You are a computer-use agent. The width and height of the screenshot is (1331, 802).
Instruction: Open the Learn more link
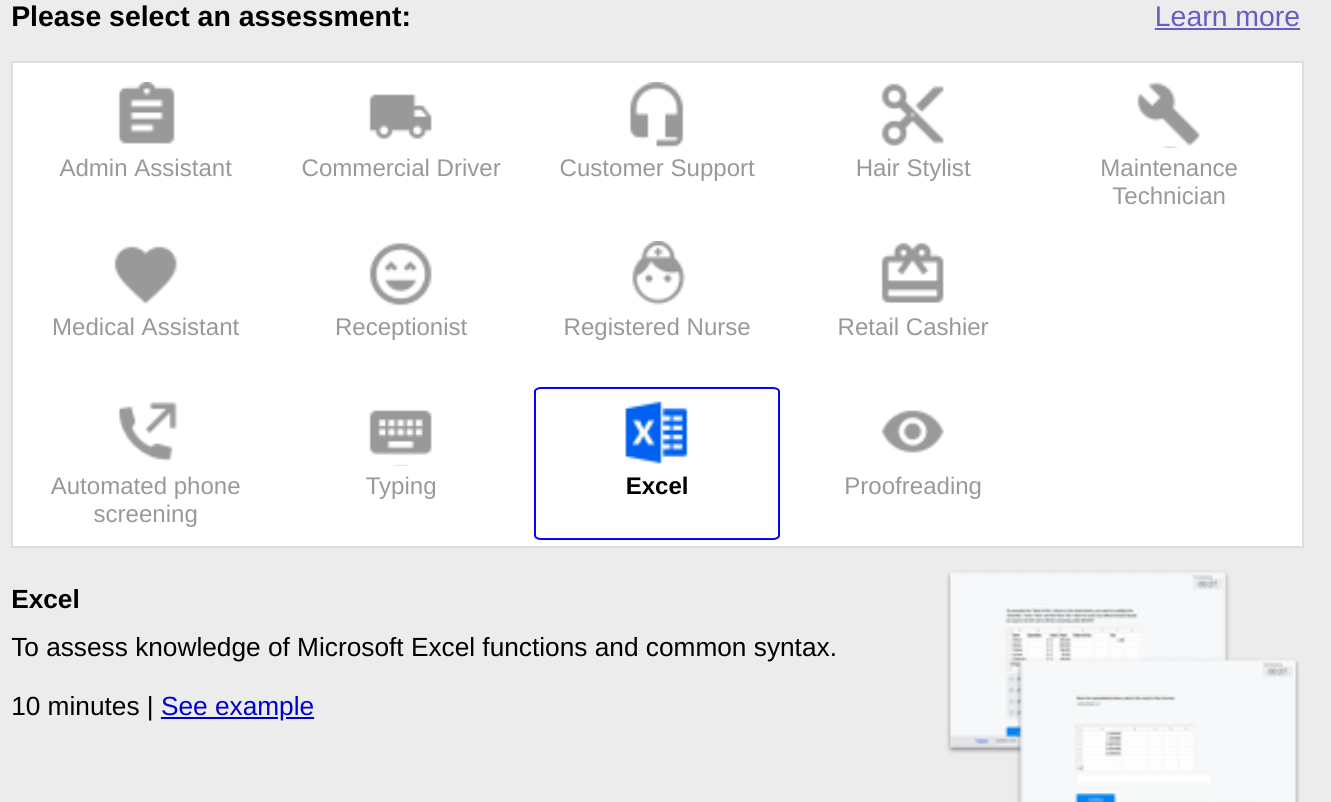[1227, 17]
